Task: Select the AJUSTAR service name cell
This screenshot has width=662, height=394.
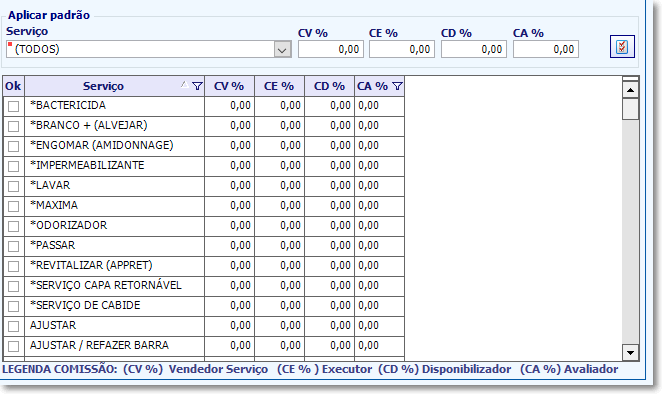Action: 115,326
